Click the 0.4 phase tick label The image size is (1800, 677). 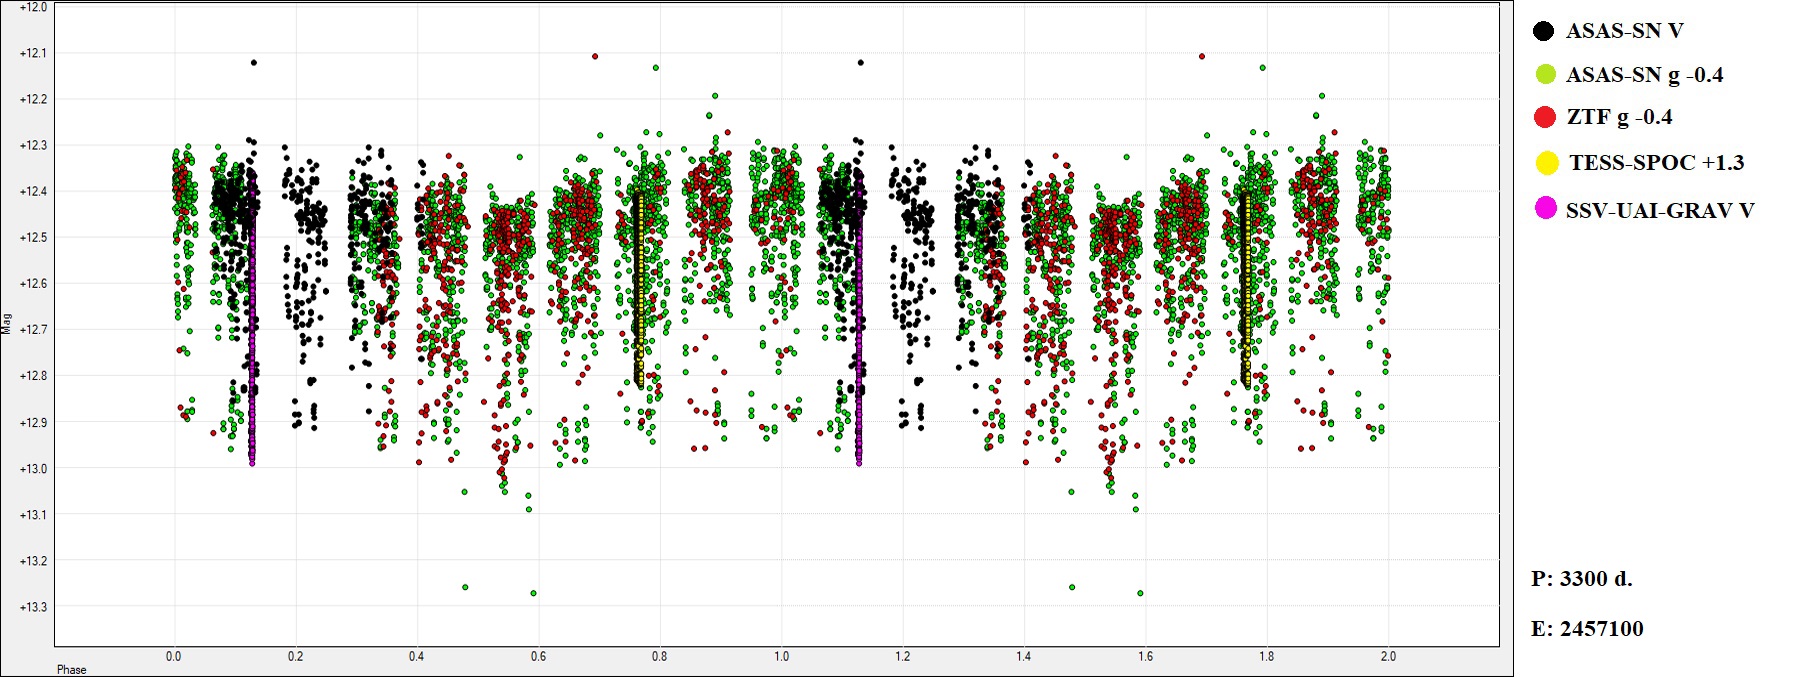(x=416, y=656)
